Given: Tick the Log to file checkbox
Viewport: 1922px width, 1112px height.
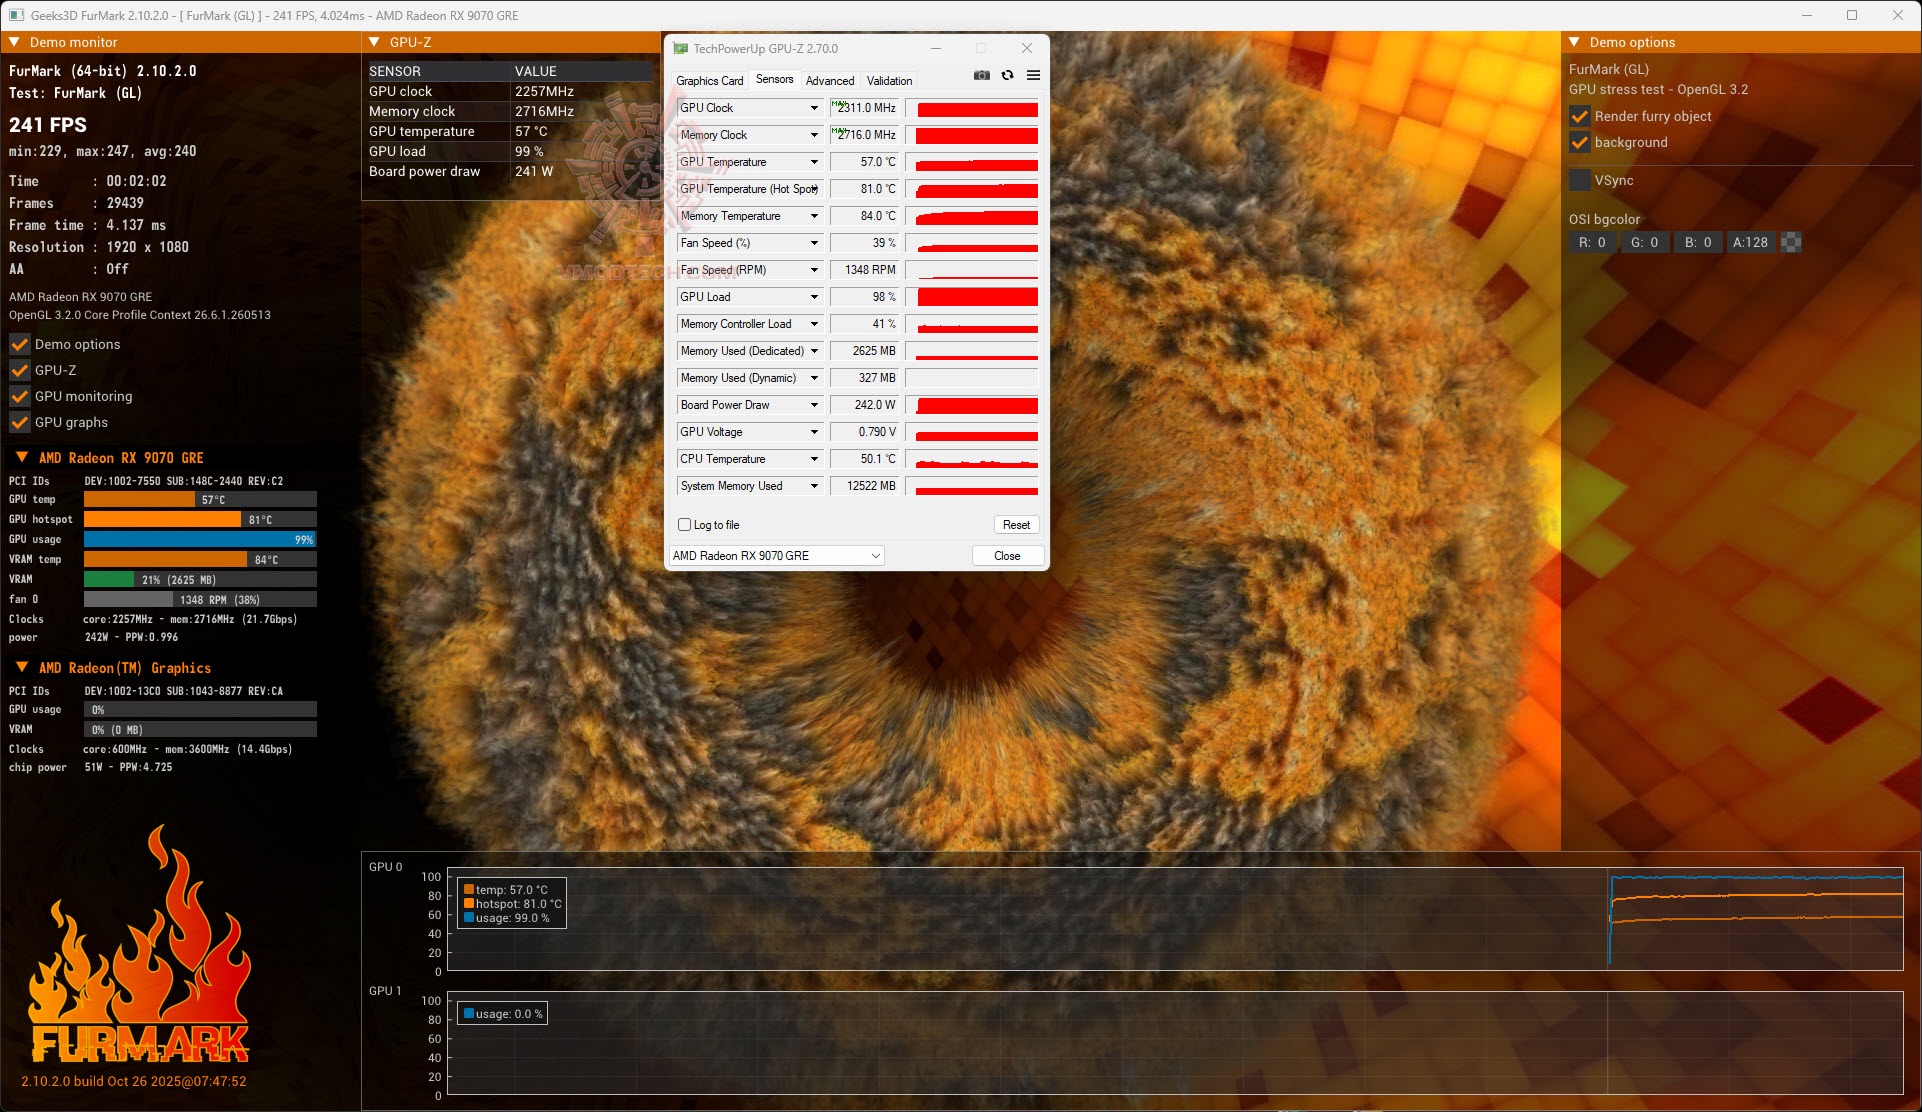Looking at the screenshot, I should click(685, 525).
